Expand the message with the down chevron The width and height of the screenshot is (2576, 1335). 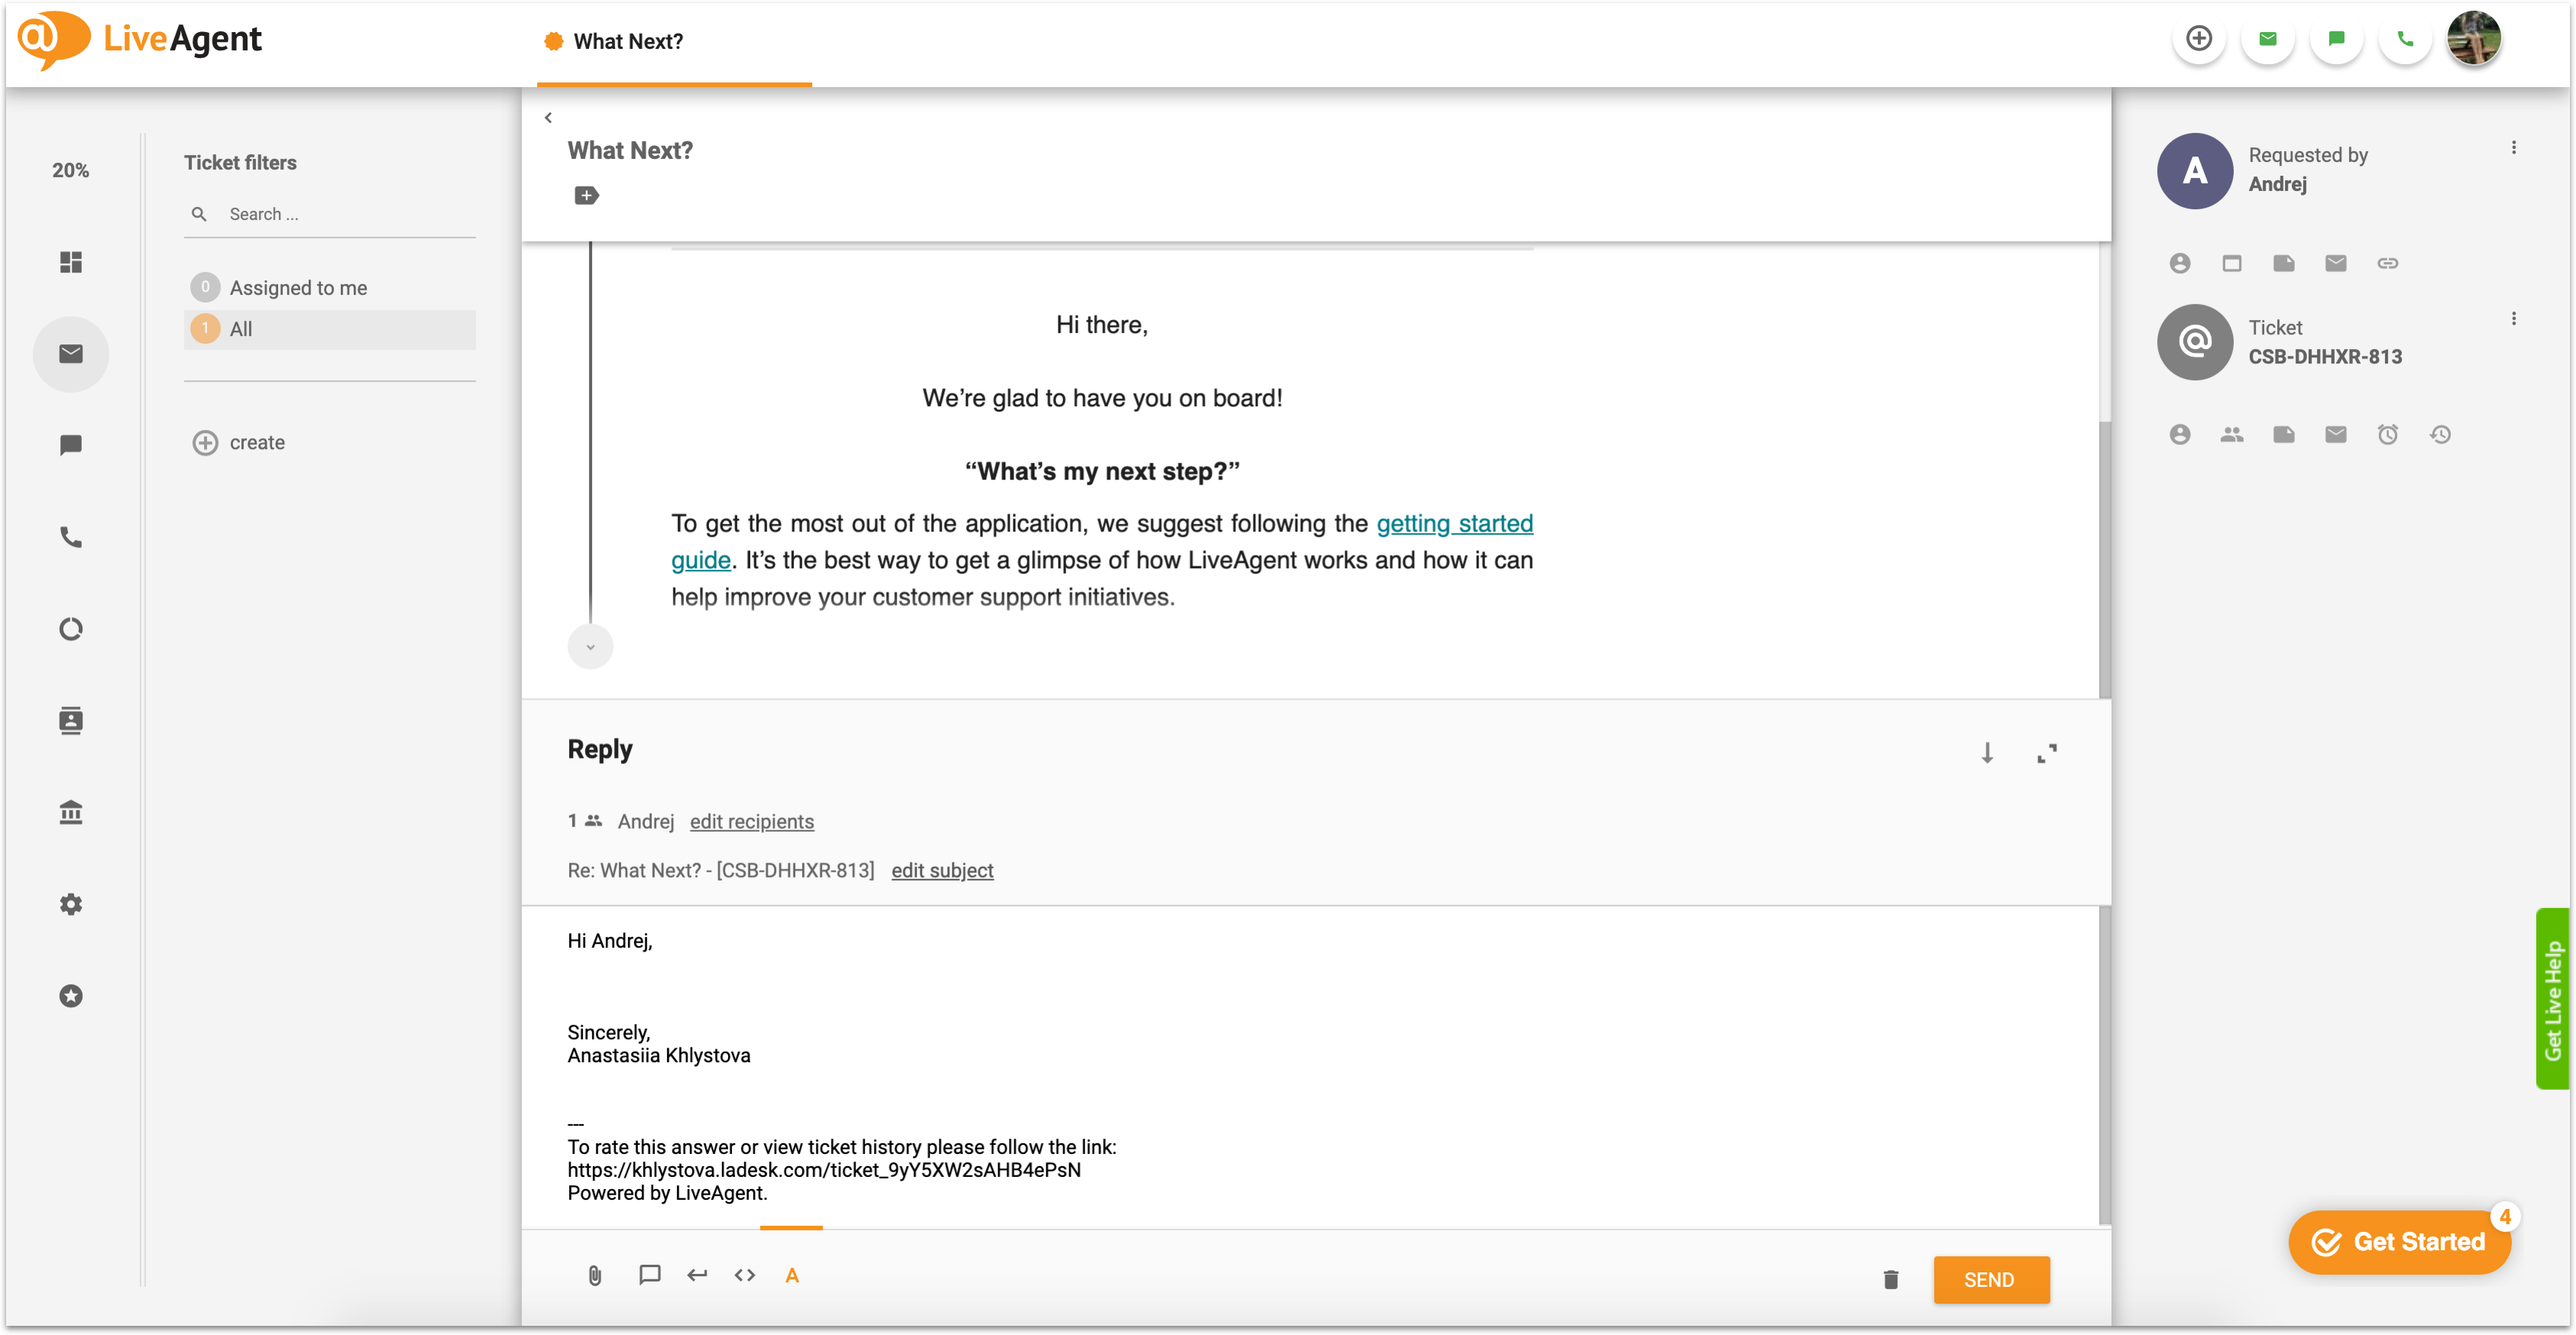(590, 646)
